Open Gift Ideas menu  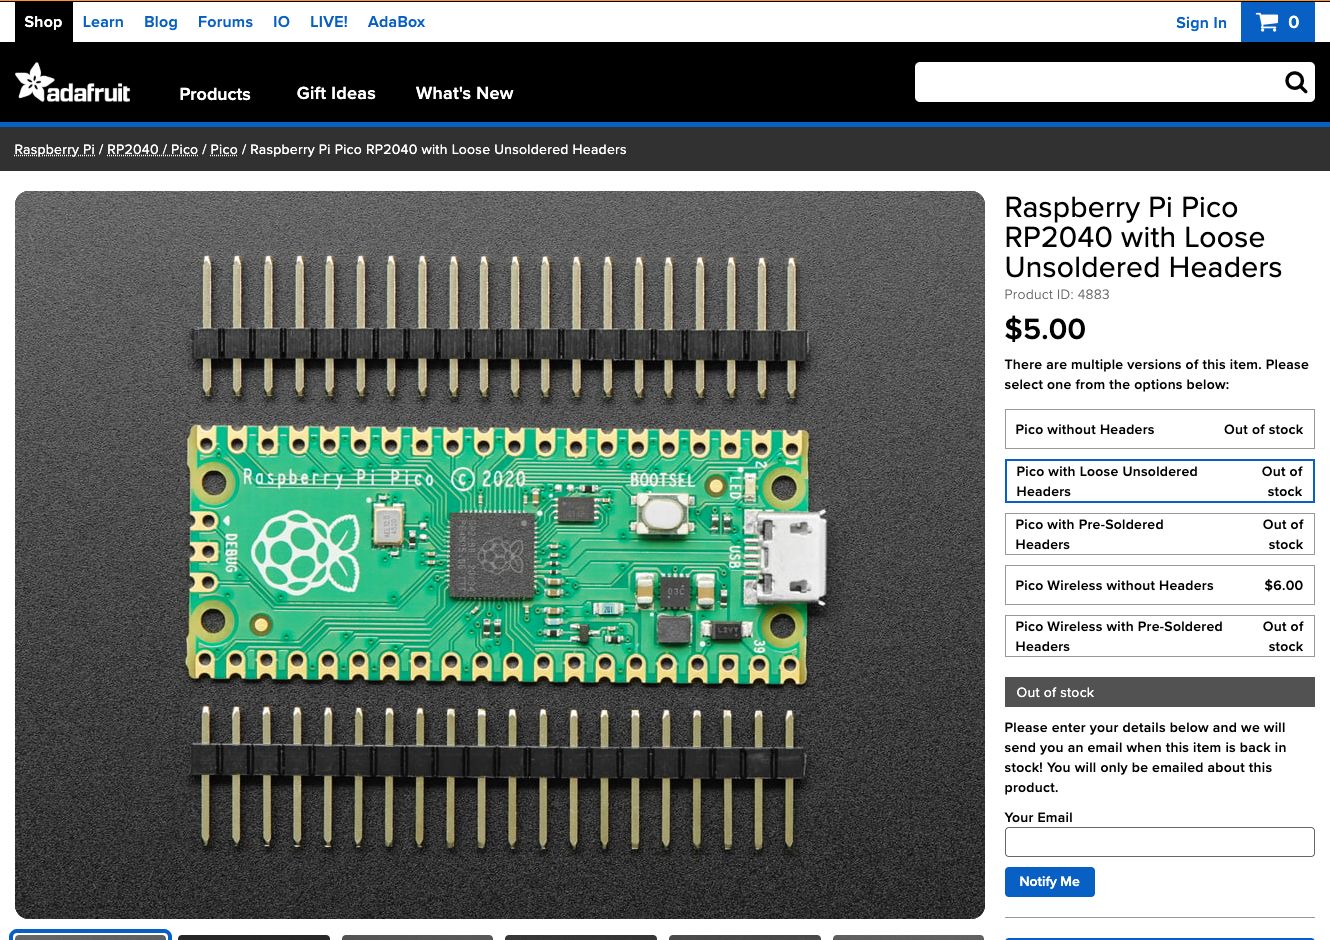coord(336,93)
